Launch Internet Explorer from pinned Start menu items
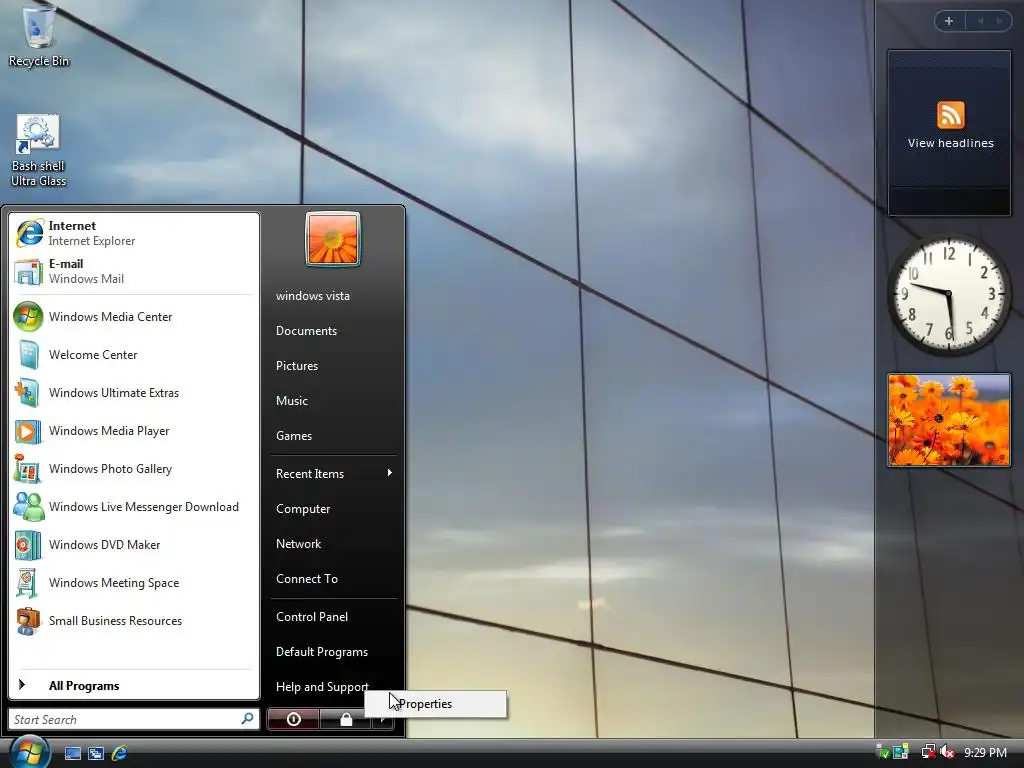Screen dimensions: 1024x768 click(x=133, y=233)
